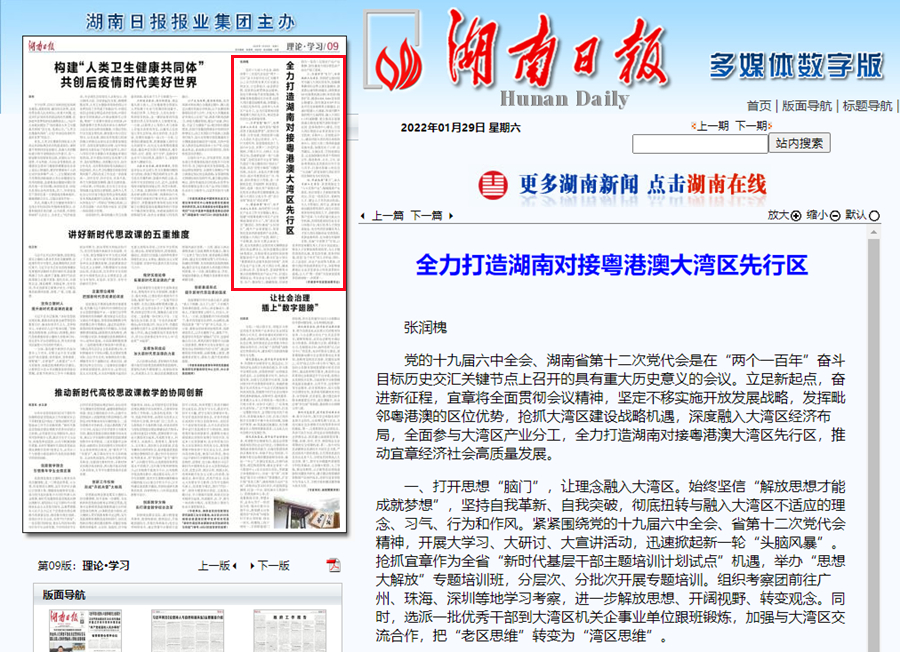
Task: Click the 版面导航 panel header below the page image
Action: (x=188, y=595)
